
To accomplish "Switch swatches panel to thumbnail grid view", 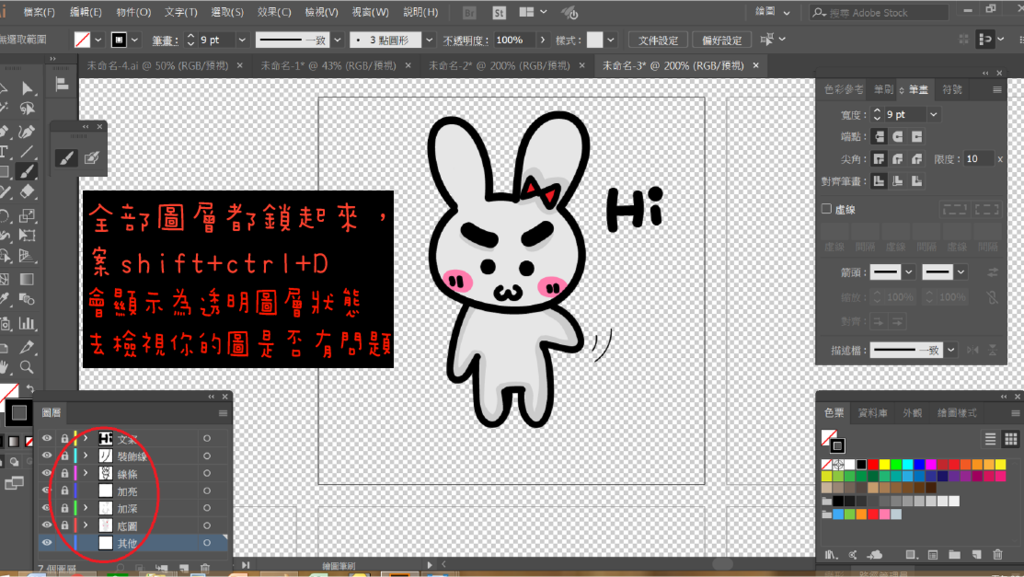I will point(1010,439).
